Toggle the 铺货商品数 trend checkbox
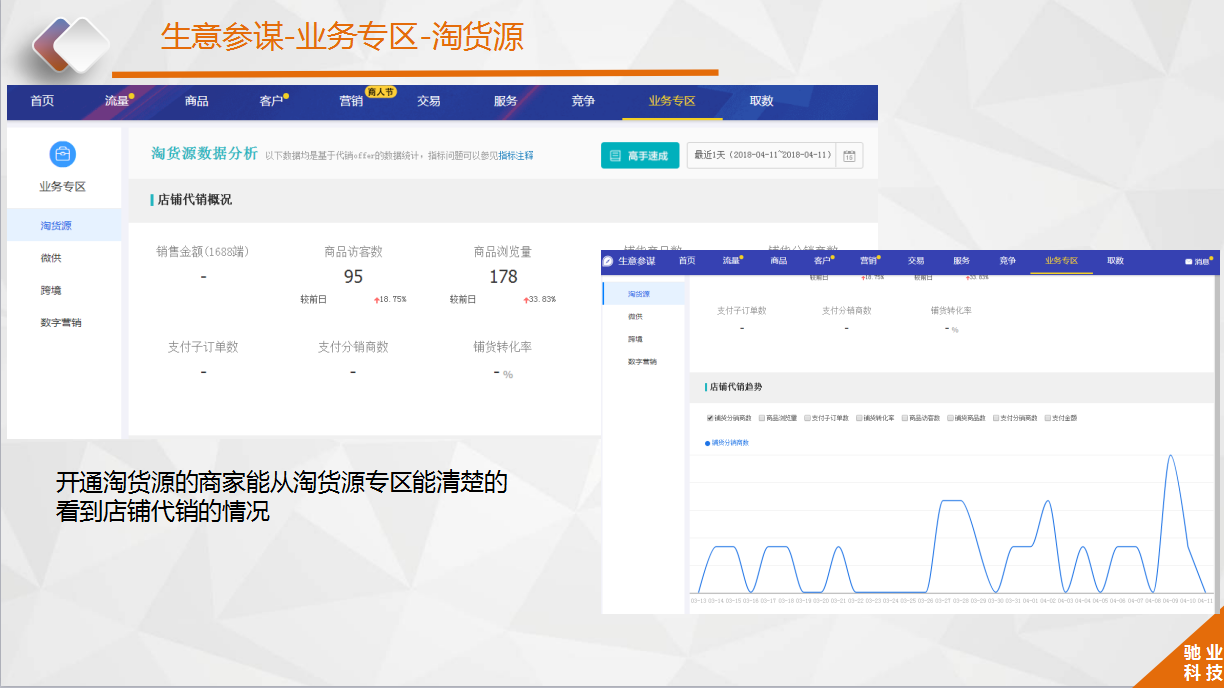This screenshot has width=1224, height=688. point(950,418)
